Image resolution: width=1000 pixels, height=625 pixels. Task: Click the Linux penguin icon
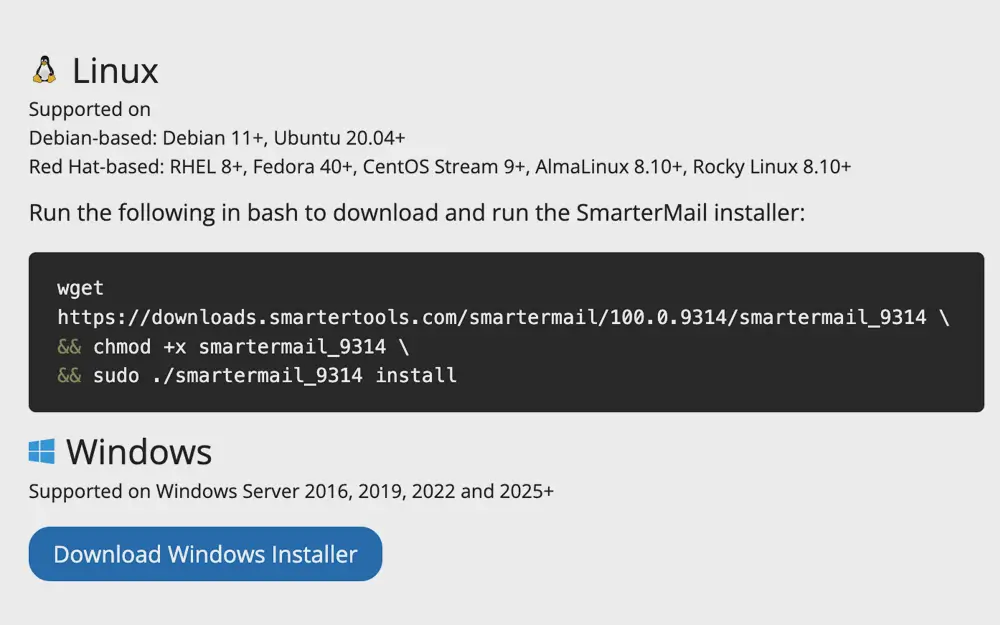tap(43, 69)
